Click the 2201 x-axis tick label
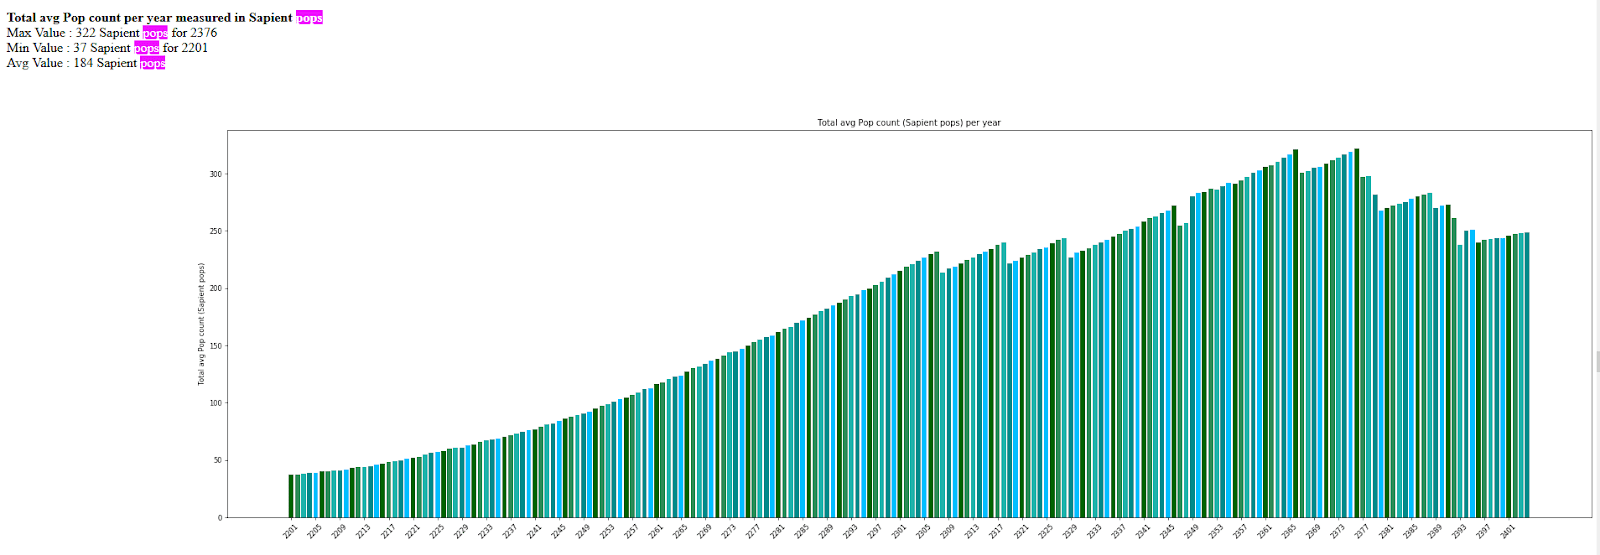Image resolution: width=1600 pixels, height=555 pixels. tap(290, 531)
